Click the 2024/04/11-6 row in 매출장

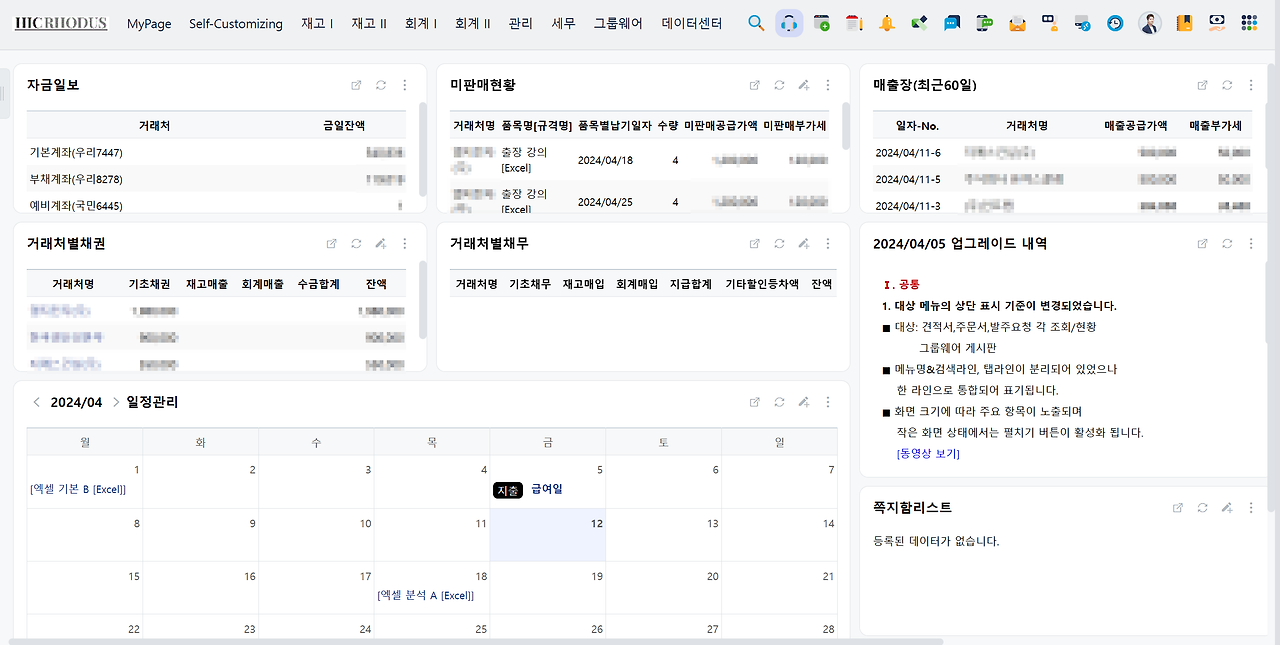1062,152
